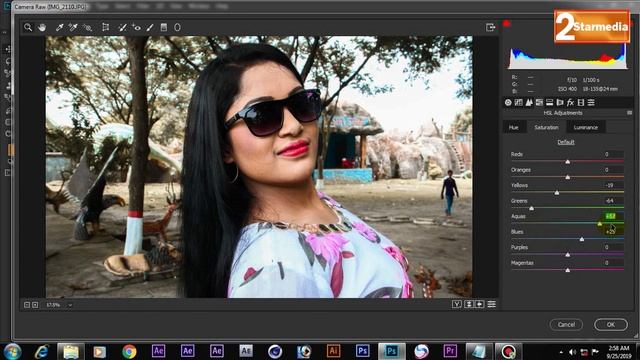Toggle current panel default settings icon
The height and width of the screenshot is (360, 640).
click(x=491, y=304)
